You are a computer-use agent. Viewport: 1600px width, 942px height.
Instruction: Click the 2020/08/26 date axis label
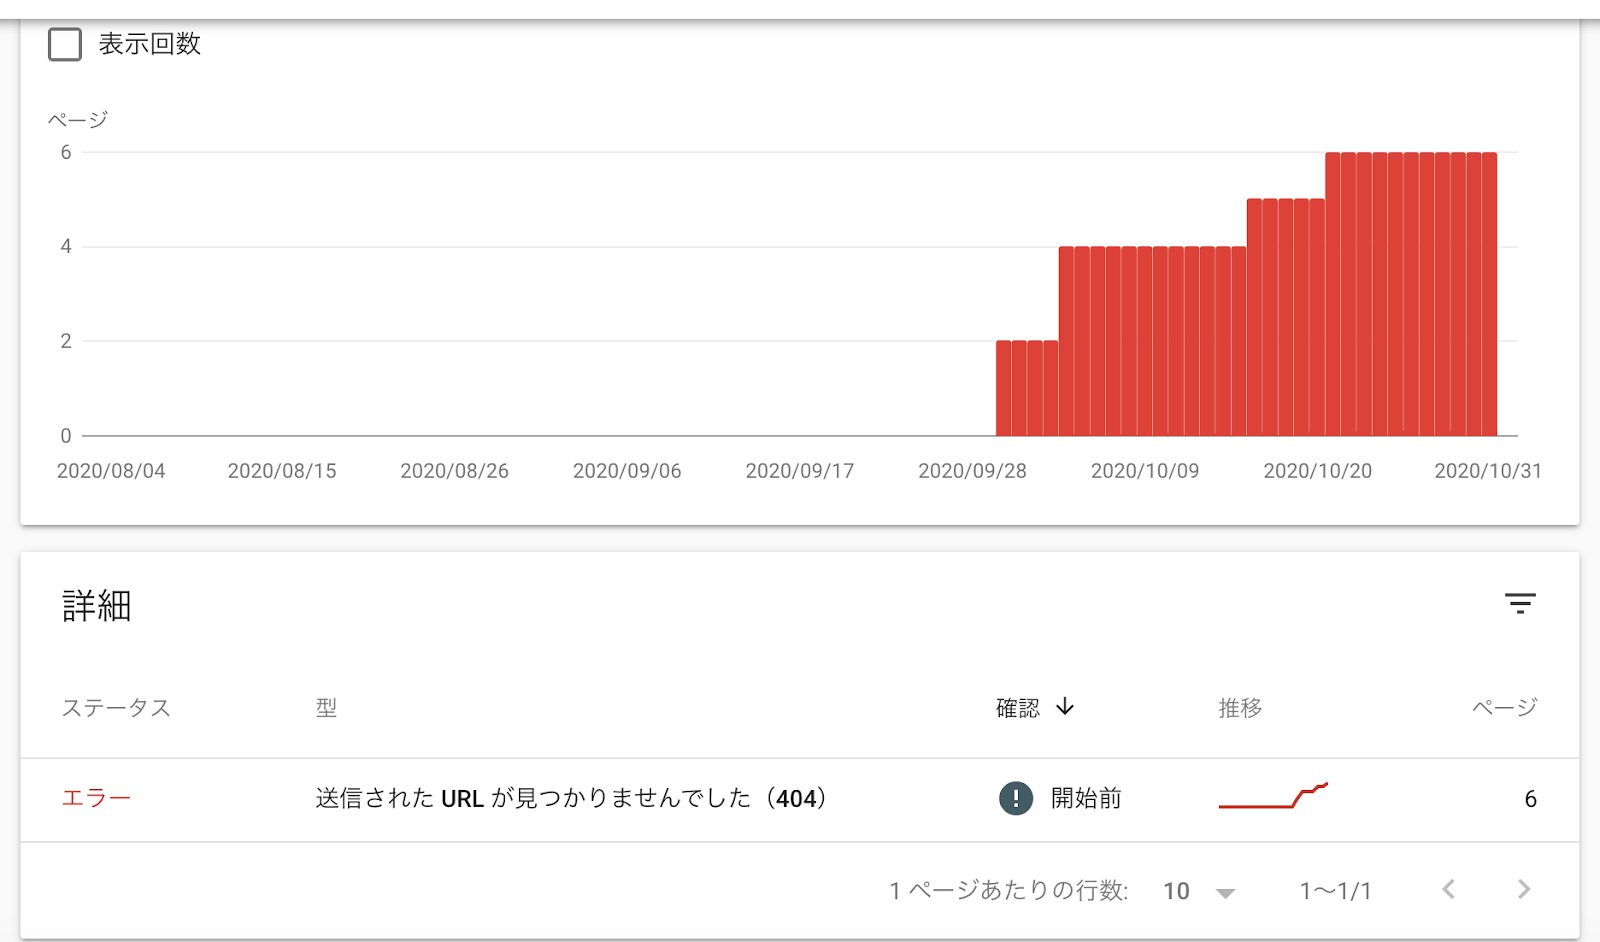[454, 471]
